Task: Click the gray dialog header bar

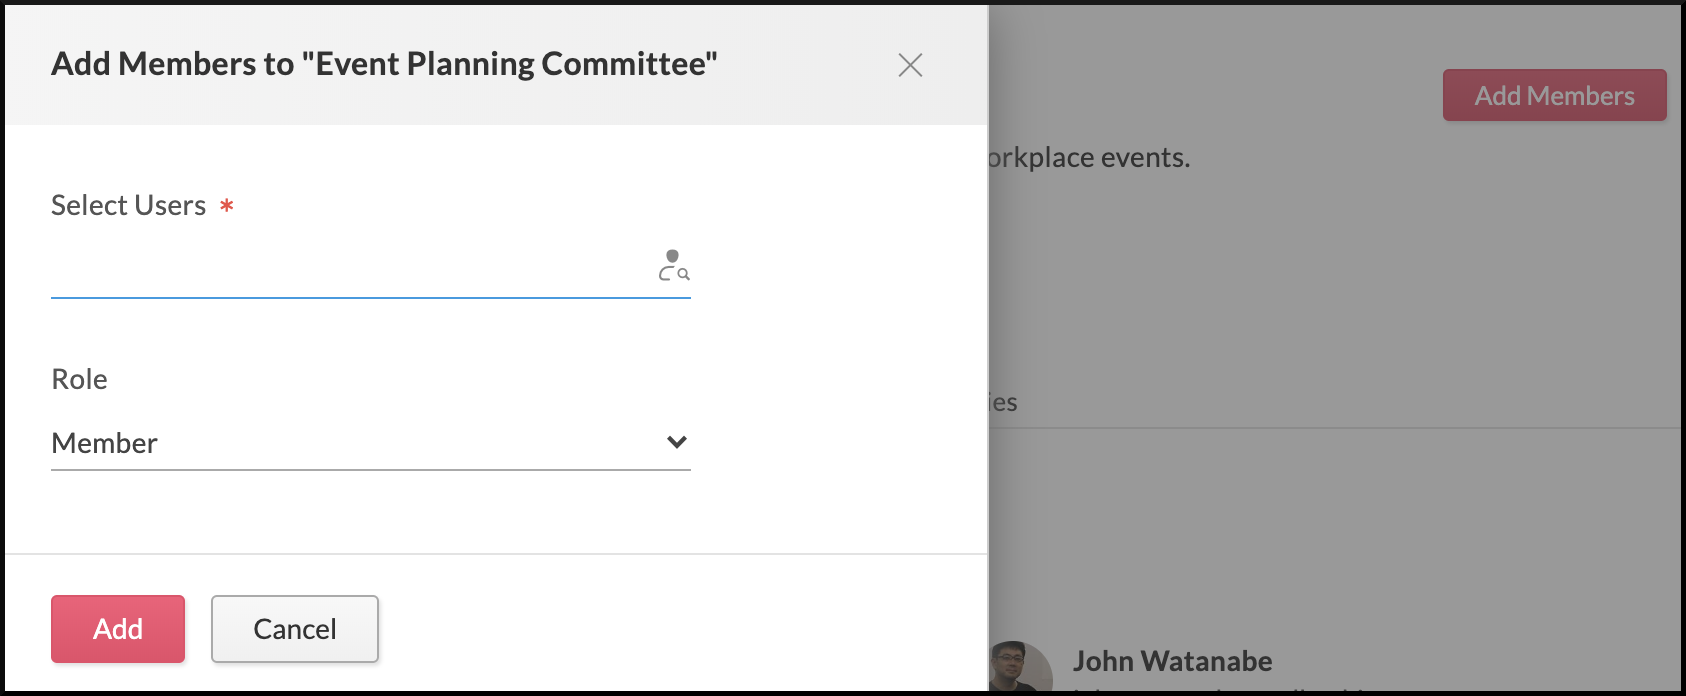Action: (800, 100)
